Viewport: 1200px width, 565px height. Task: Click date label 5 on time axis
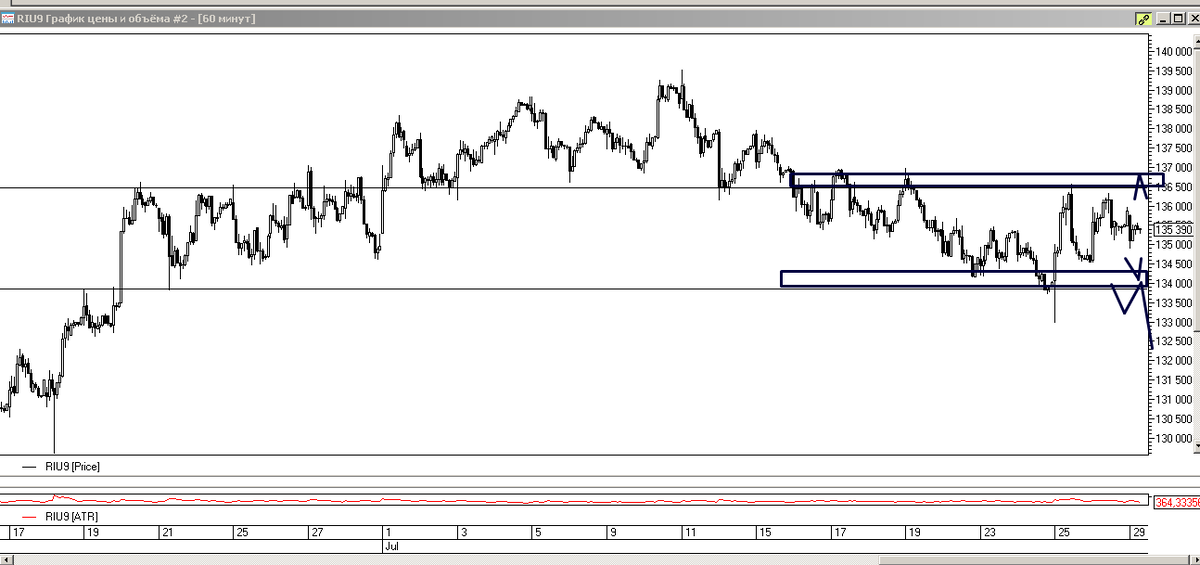[x=538, y=533]
